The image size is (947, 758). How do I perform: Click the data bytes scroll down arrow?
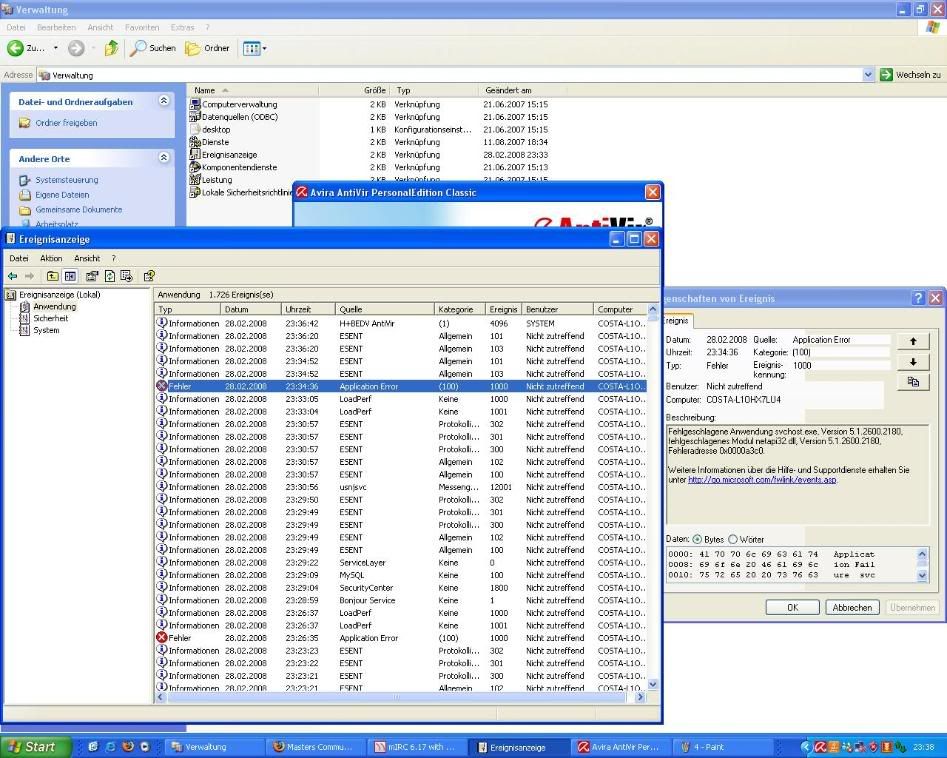click(x=922, y=576)
